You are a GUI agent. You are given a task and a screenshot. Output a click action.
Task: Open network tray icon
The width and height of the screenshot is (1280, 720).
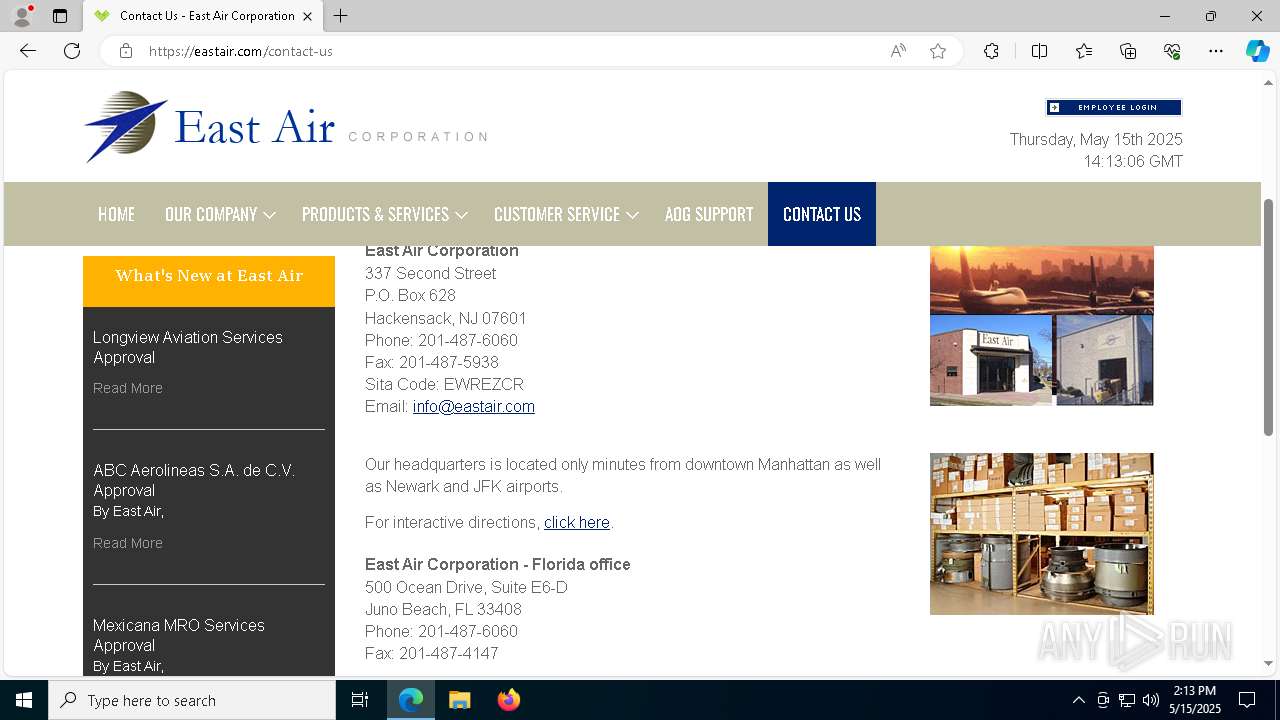[1127, 700]
